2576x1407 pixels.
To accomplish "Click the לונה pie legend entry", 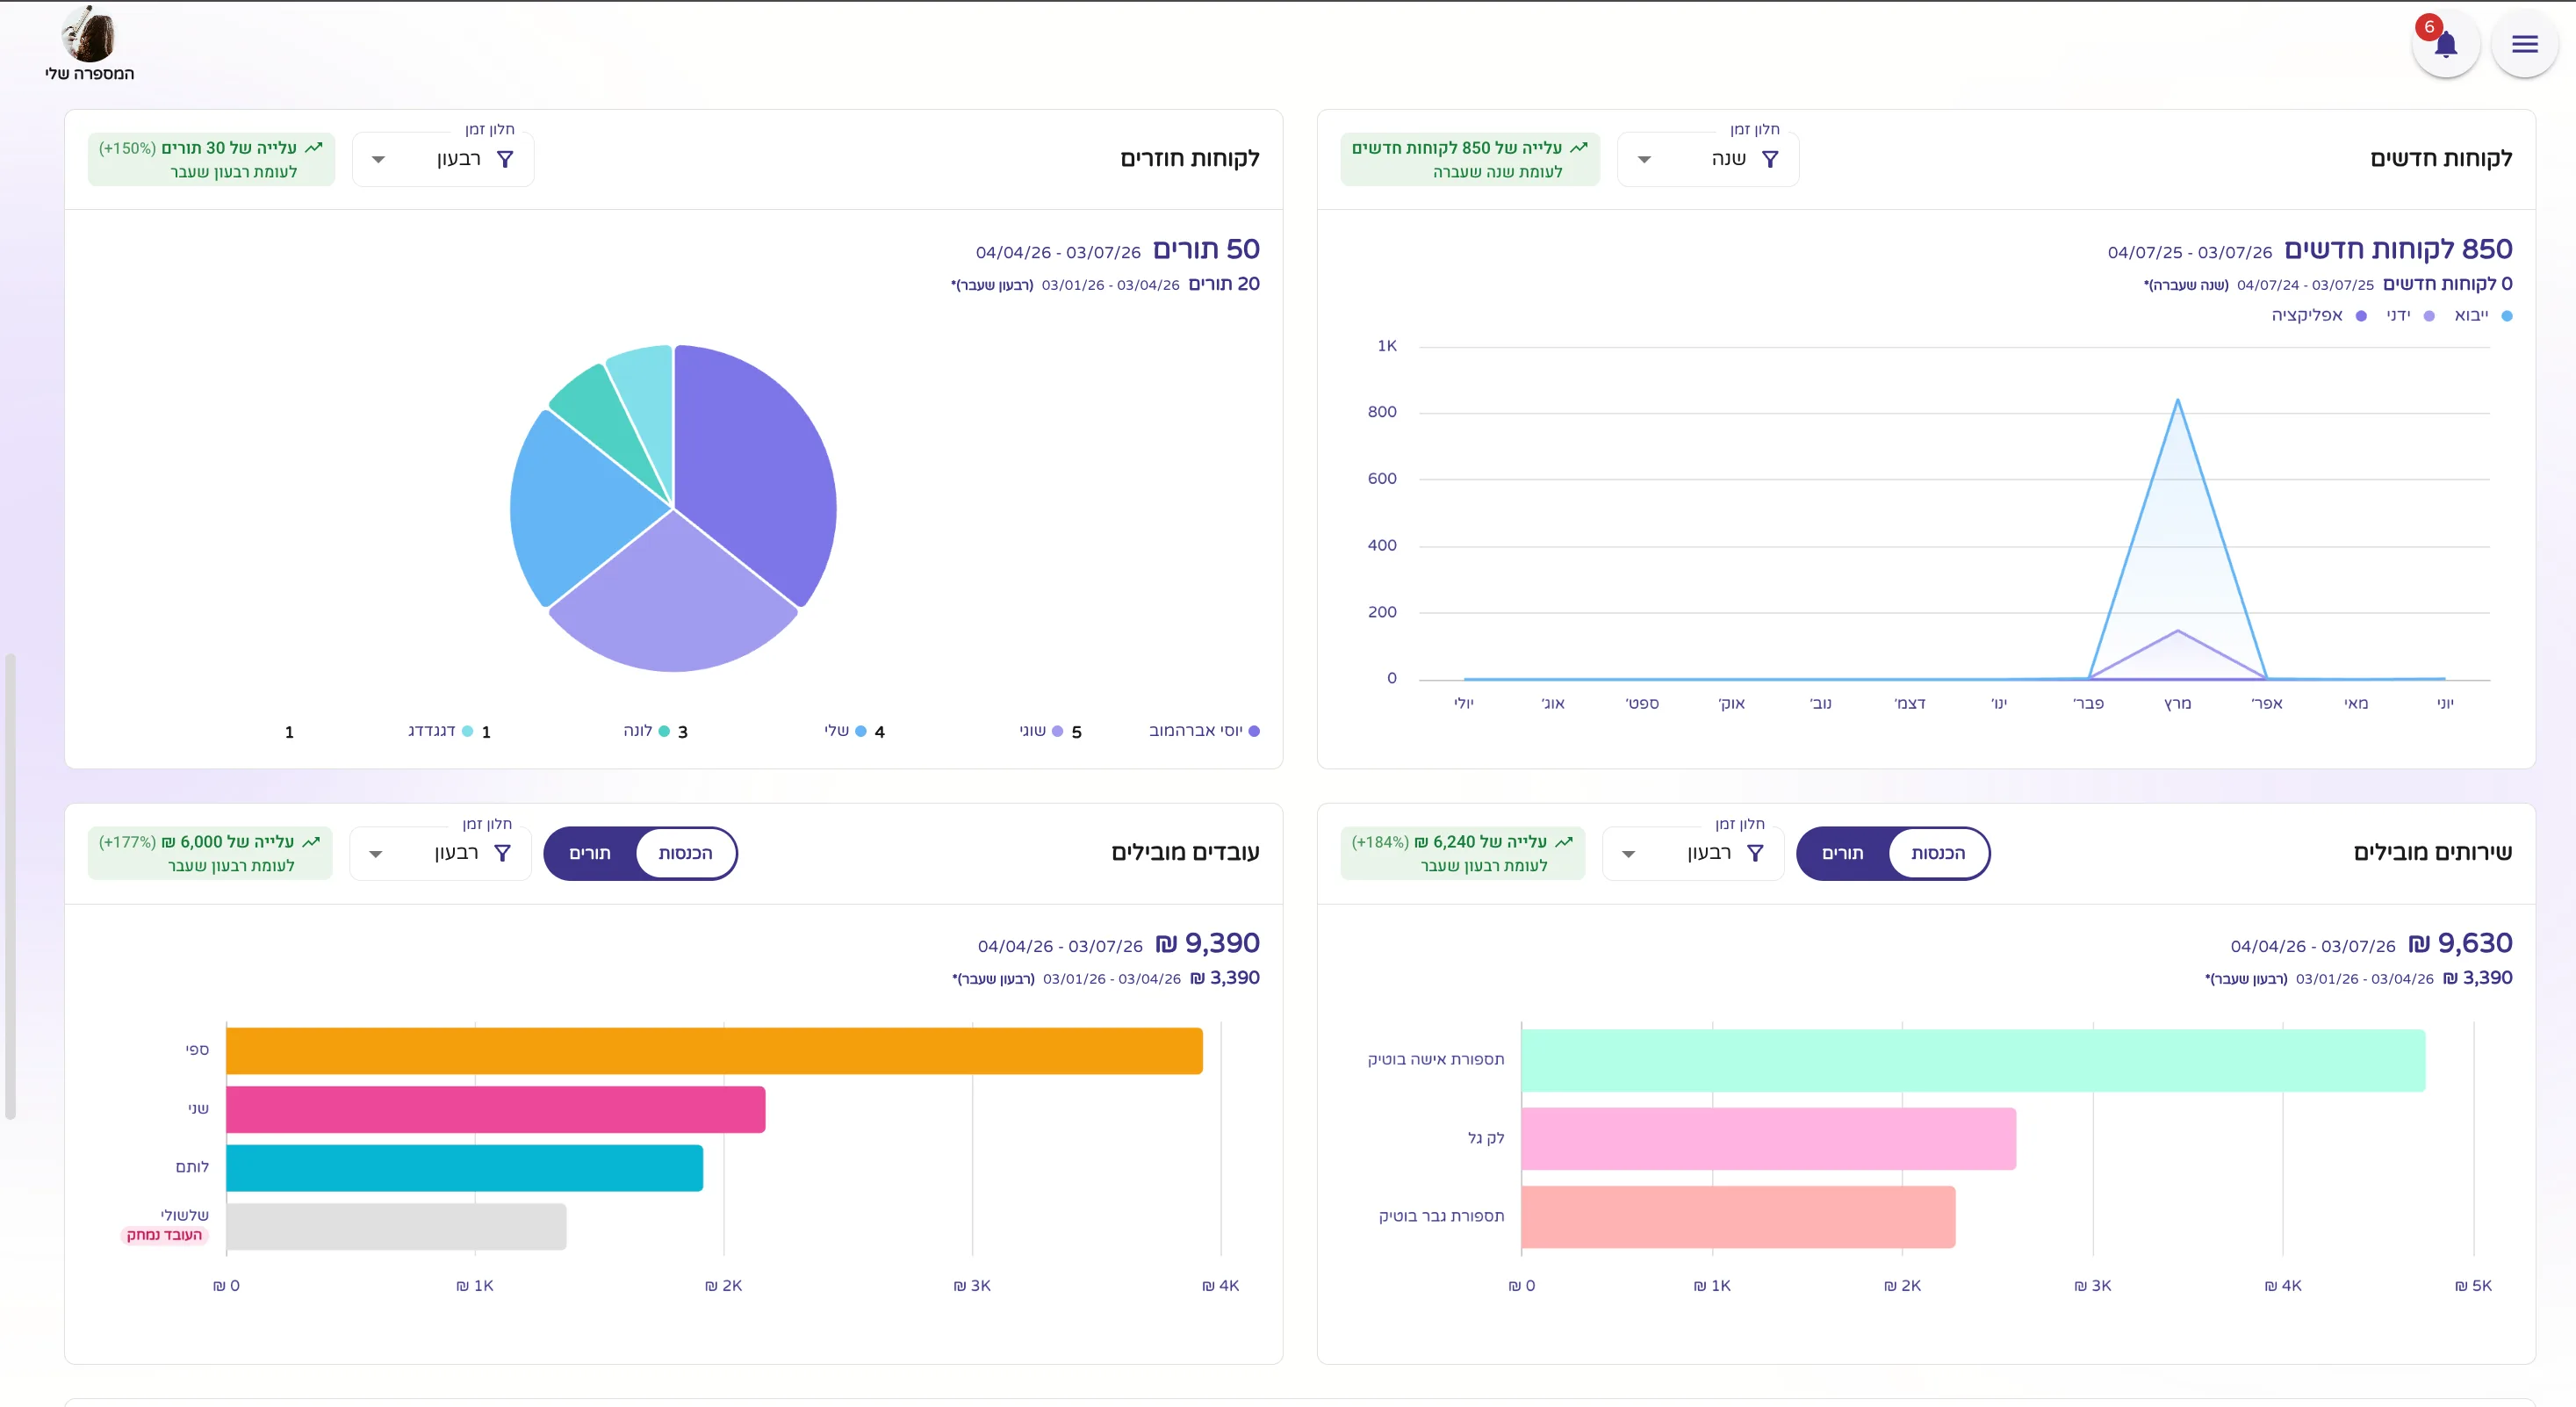I will pos(647,731).
